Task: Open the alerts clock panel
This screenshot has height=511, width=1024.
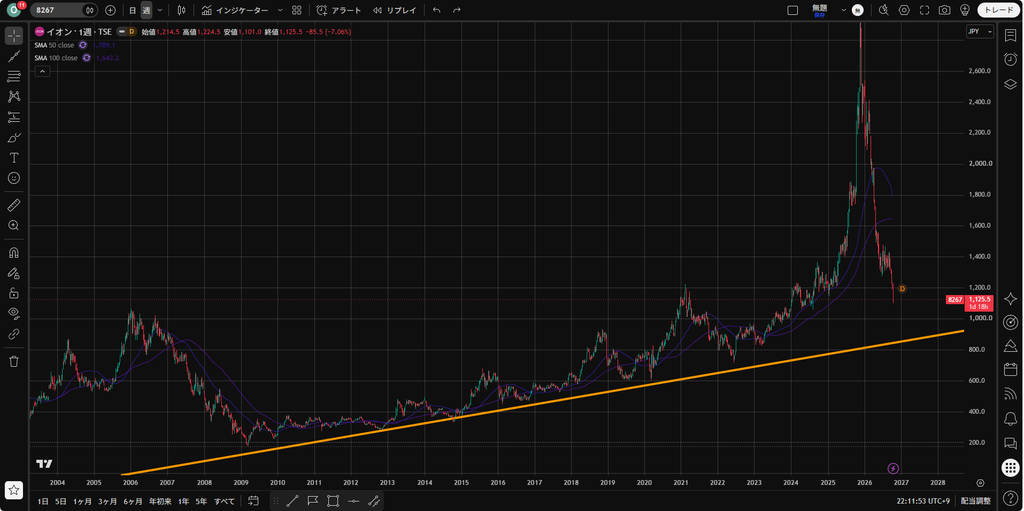Action: tap(1010, 59)
